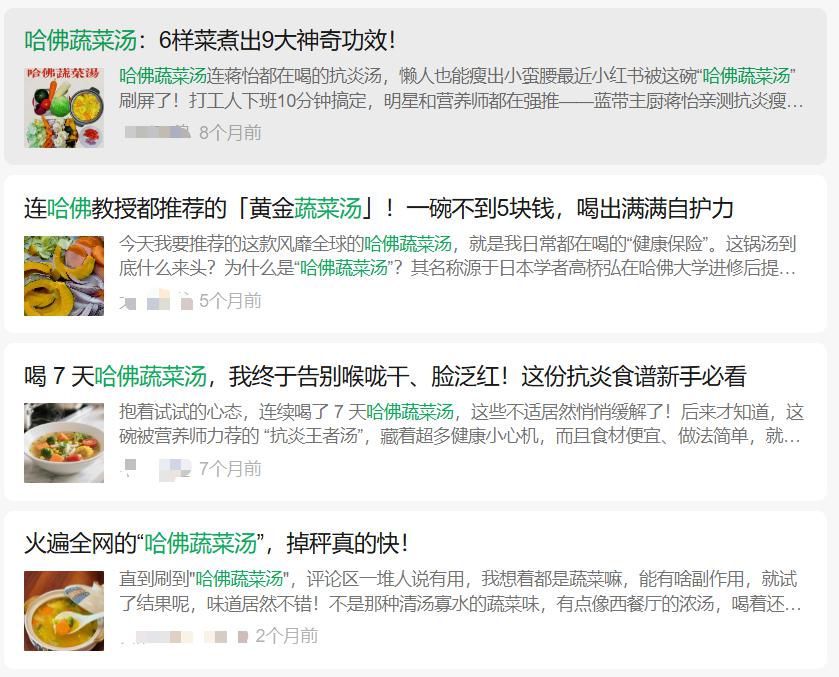
Task: Click the snippet starting 哈佛蔬菜汤连蒋怡都在喝的抗炎汤
Action: (x=461, y=88)
